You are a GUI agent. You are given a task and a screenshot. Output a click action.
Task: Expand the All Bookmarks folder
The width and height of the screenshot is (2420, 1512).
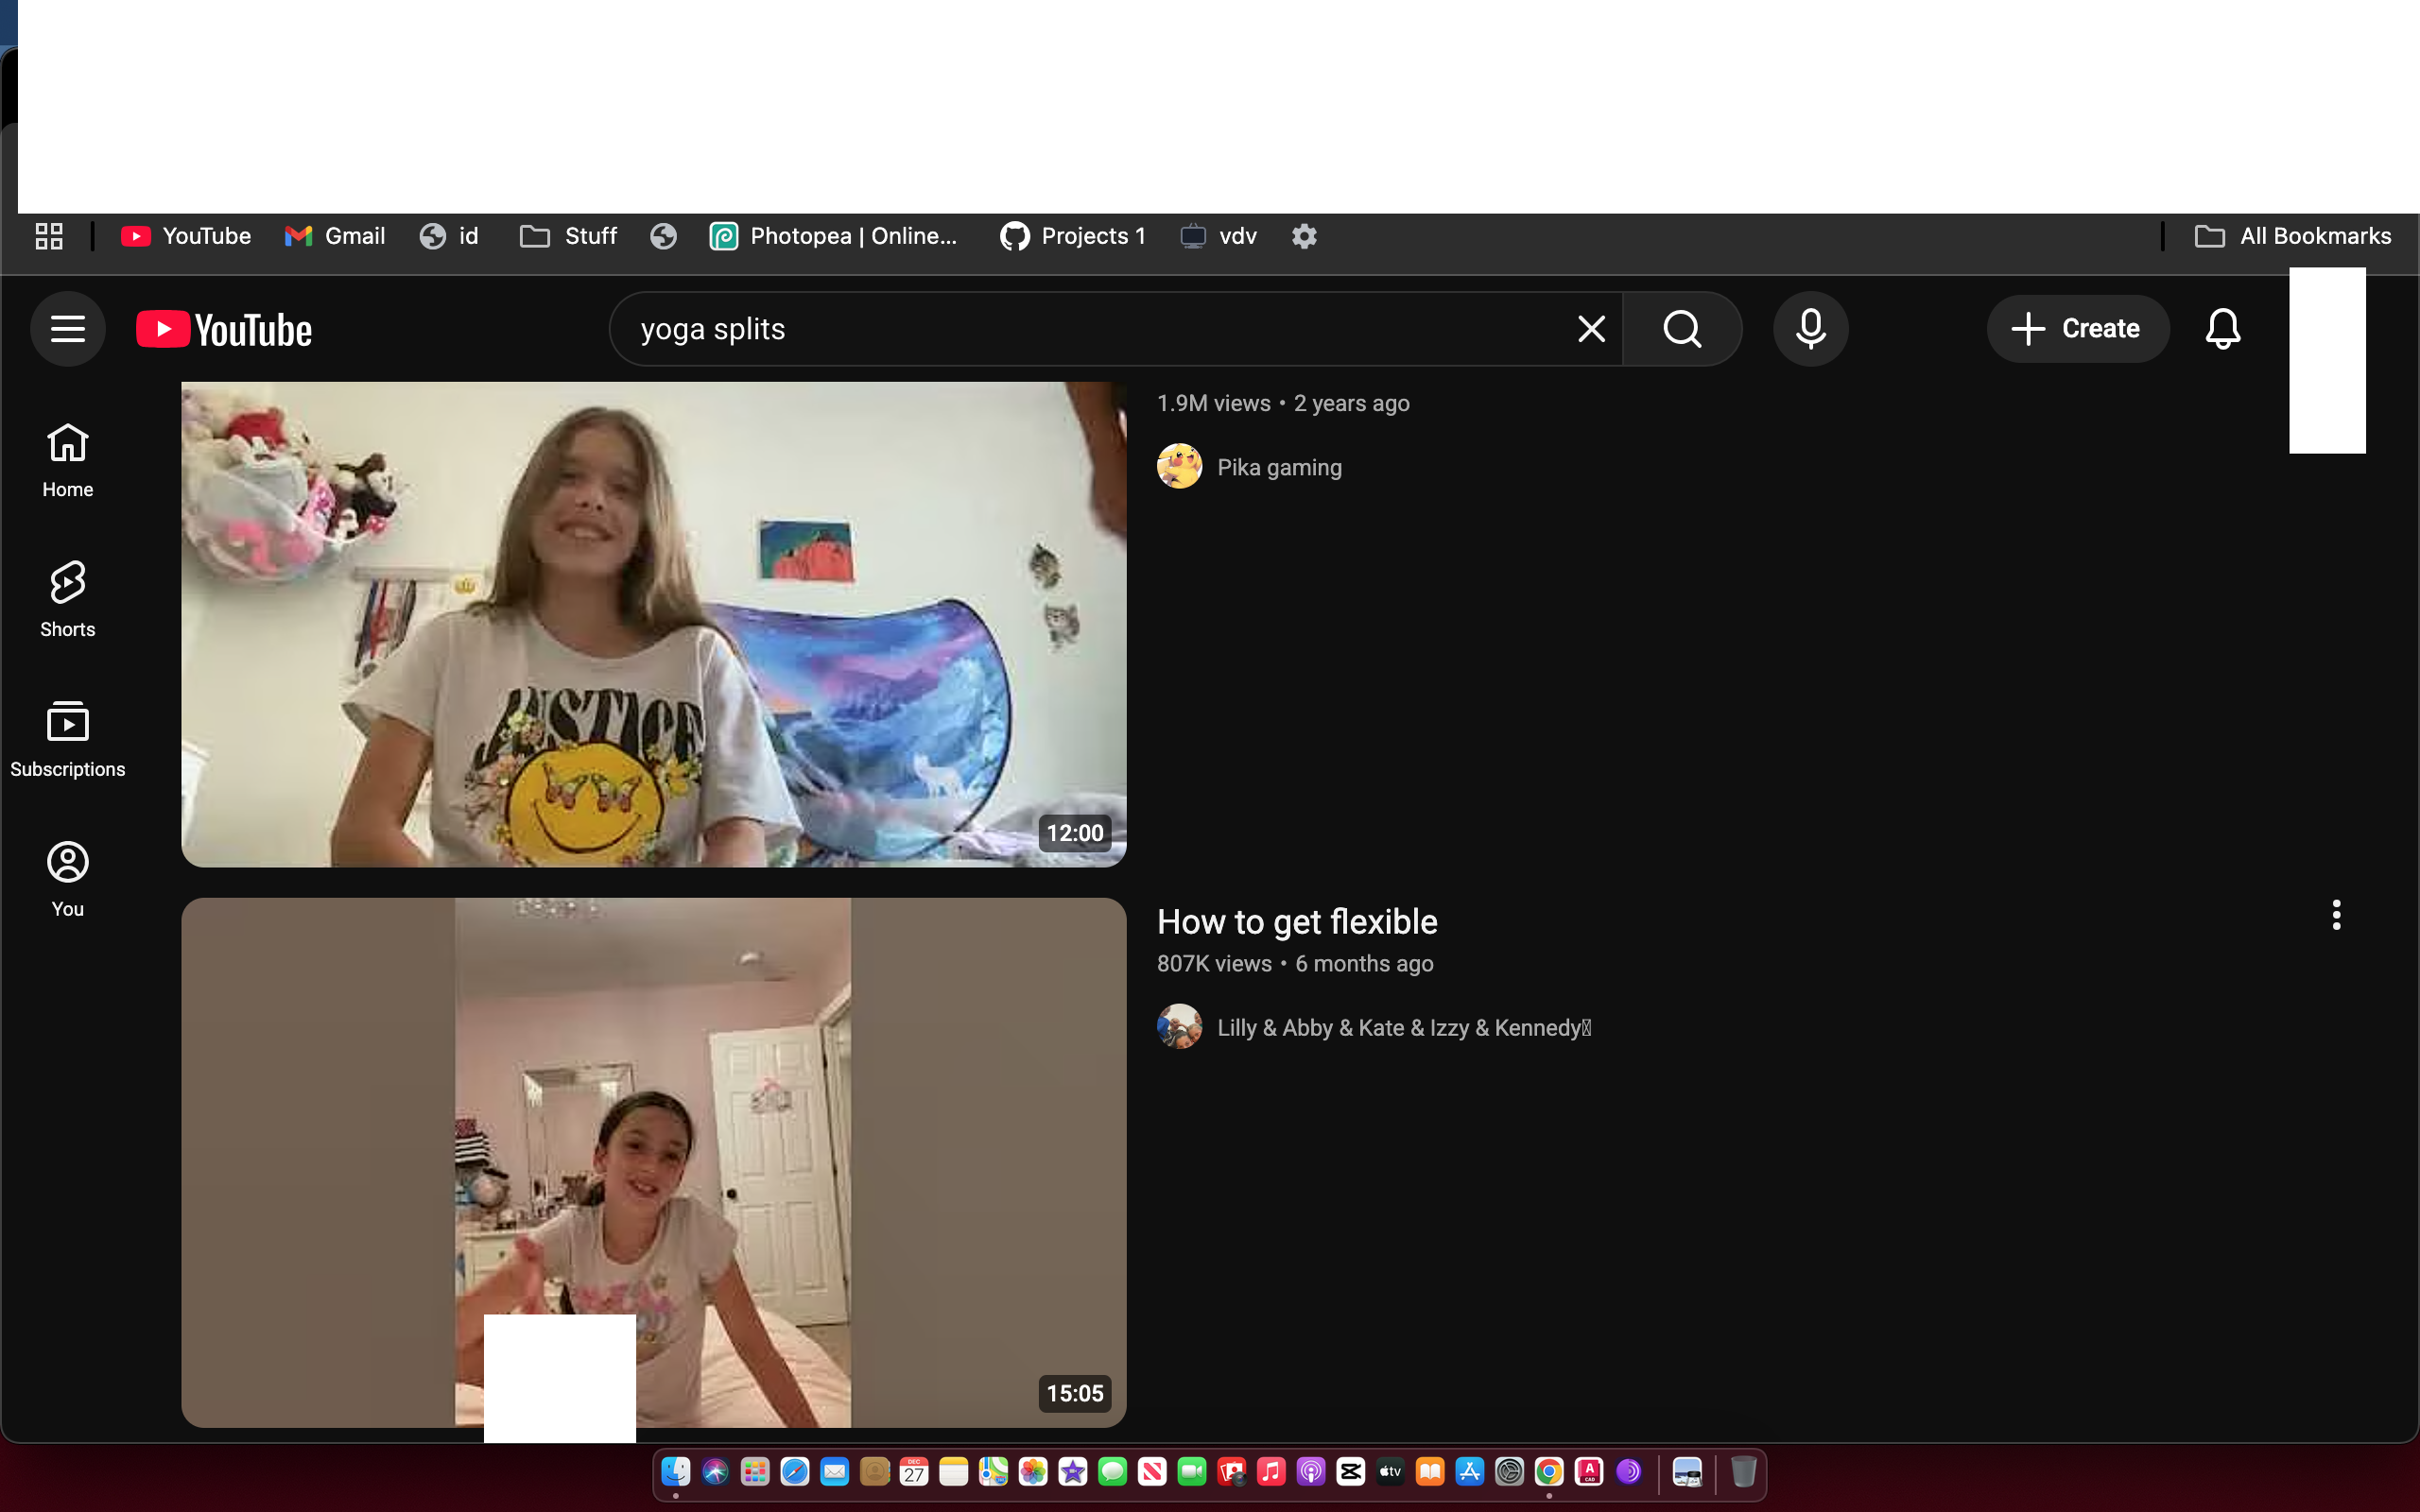click(2292, 236)
